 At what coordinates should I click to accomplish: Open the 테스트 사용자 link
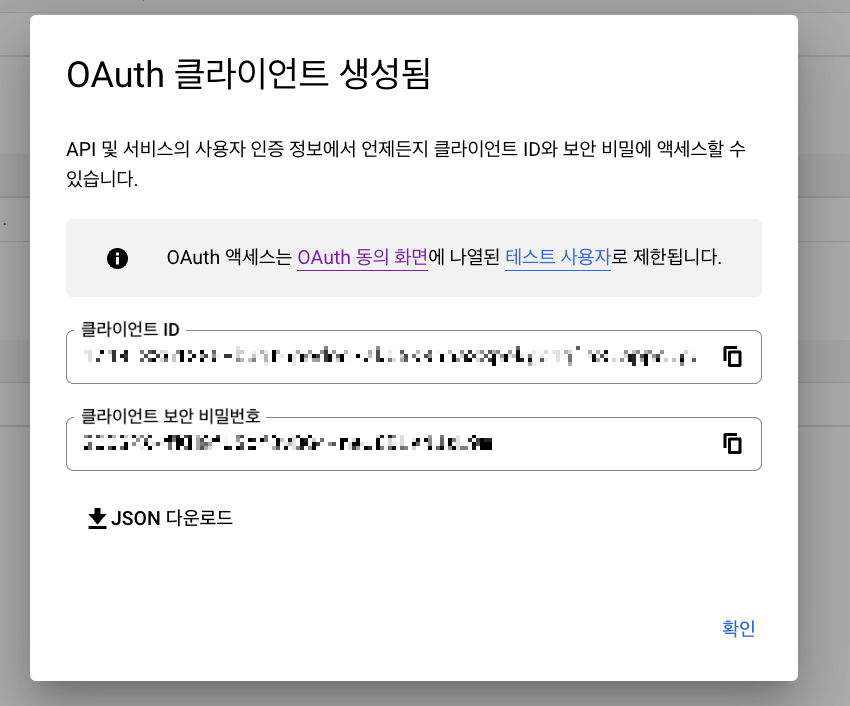pos(558,257)
